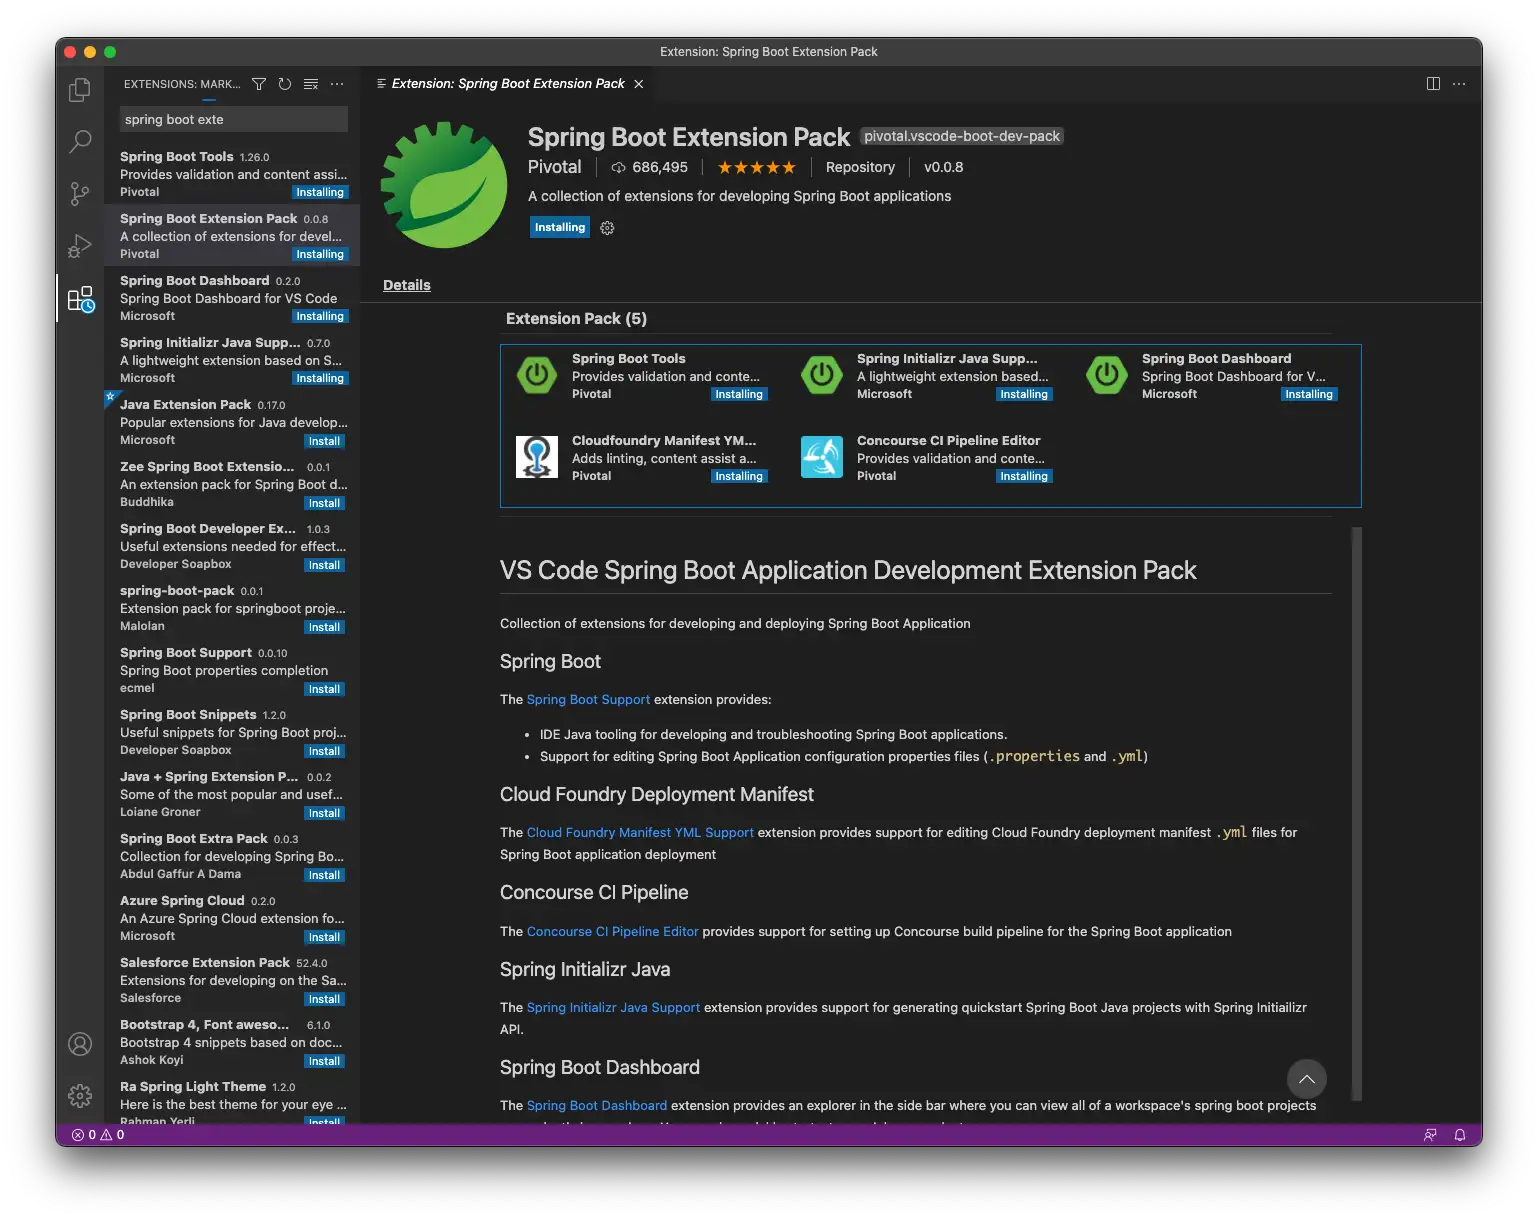Clear extensions search results icon
1538x1220 pixels.
point(311,84)
